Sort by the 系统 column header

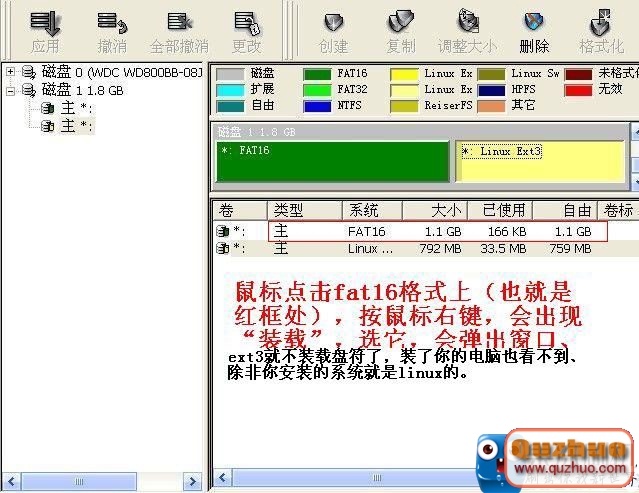point(372,210)
